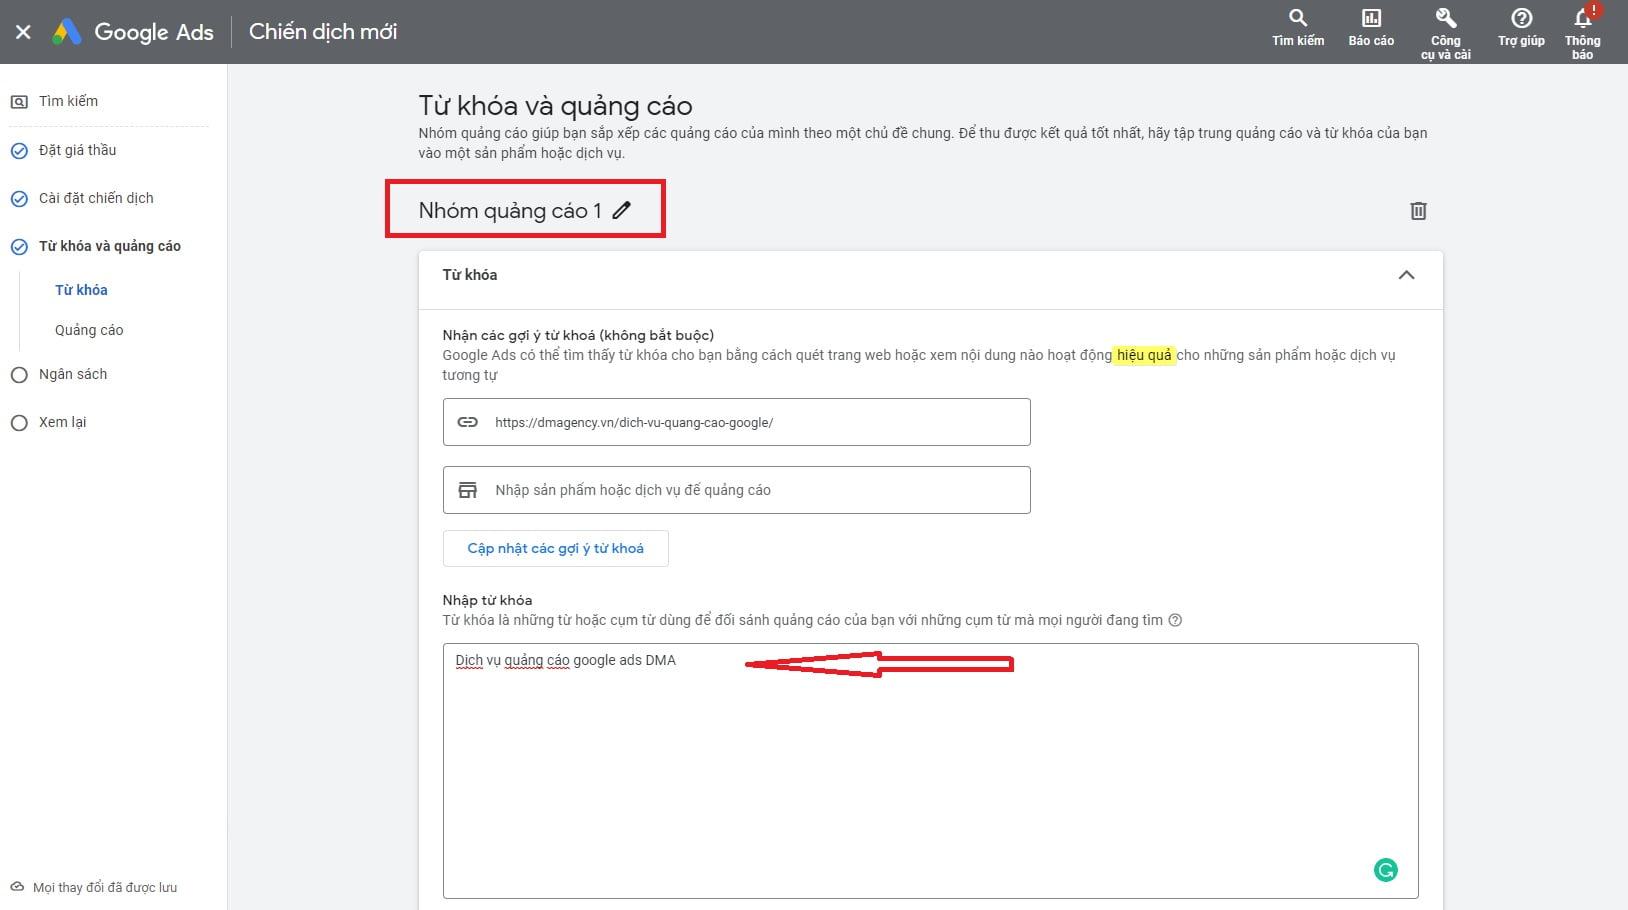Open Báo cáo reports icon
1628x910 pixels.
coord(1371,28)
